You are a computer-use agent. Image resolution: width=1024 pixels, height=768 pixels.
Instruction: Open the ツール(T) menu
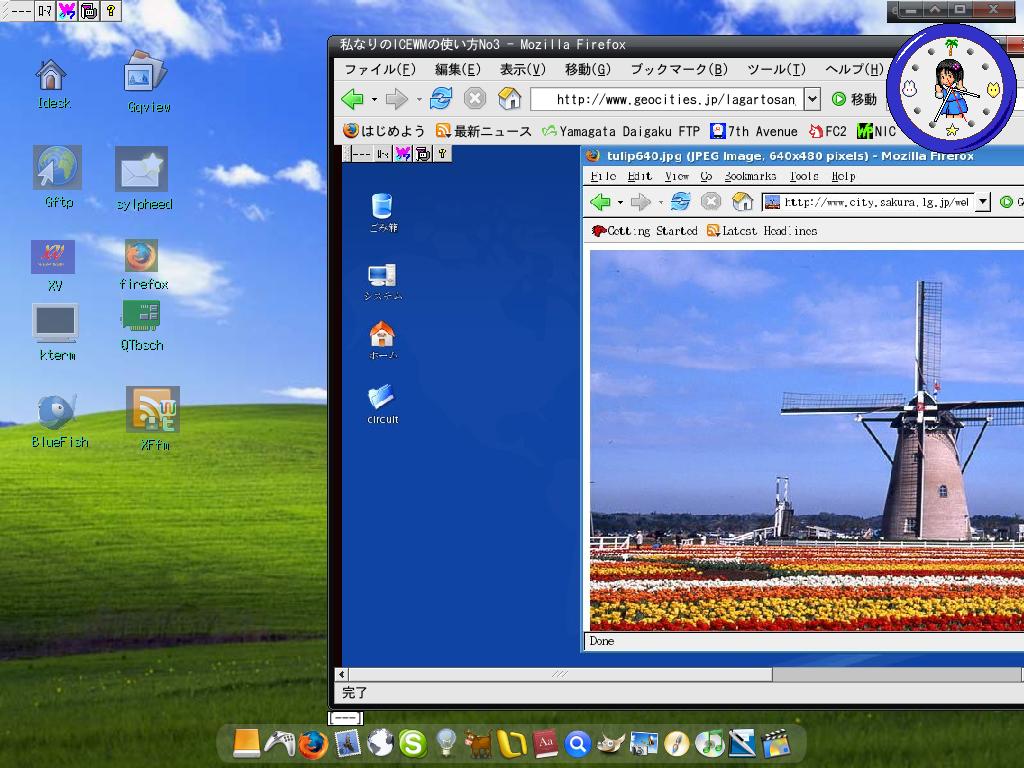[x=775, y=69]
